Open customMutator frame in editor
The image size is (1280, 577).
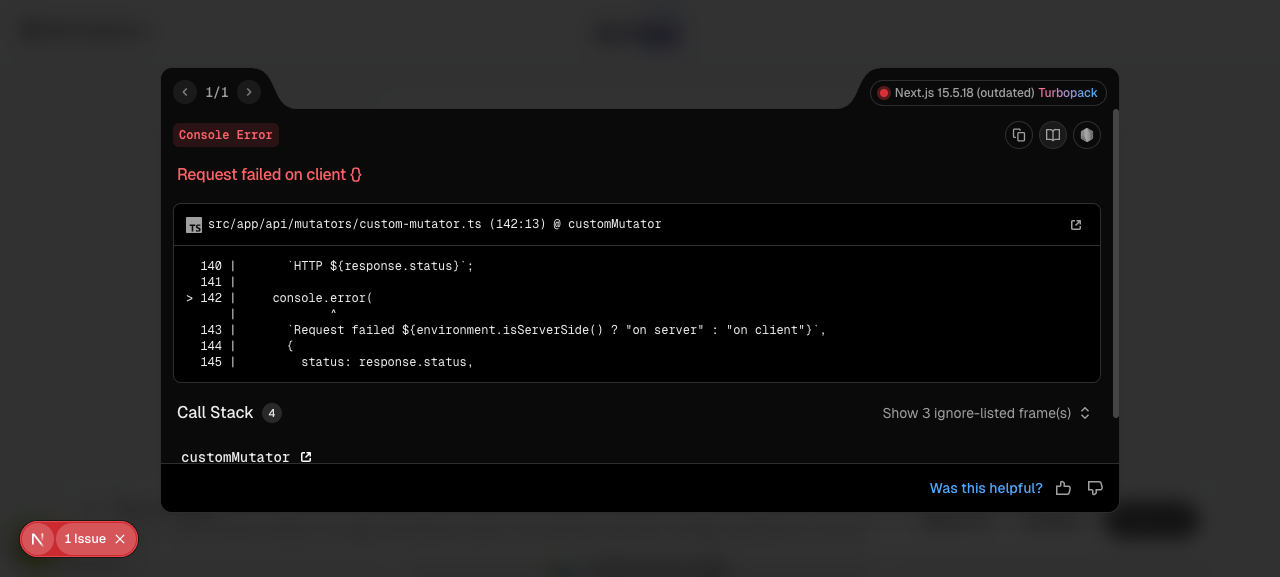click(306, 457)
